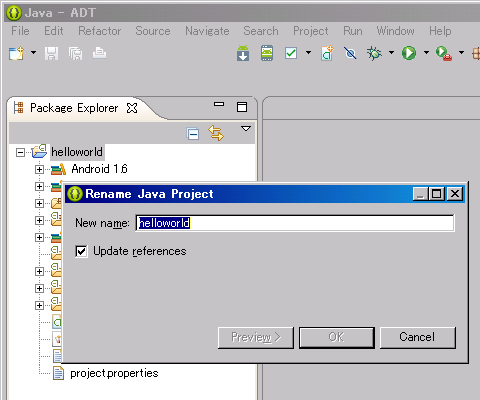Open the Refactor menu
Screen dimensions: 480x400
100,31
